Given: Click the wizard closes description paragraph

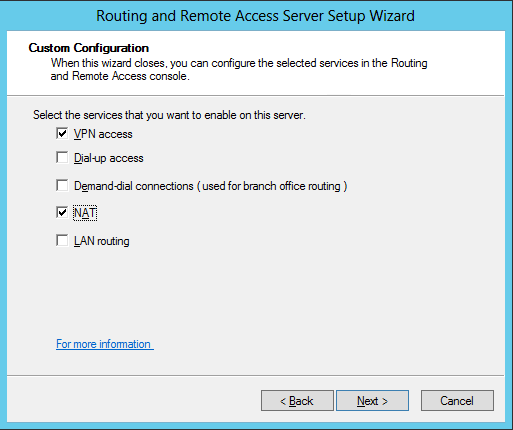Looking at the screenshot, I should [x=239, y=69].
